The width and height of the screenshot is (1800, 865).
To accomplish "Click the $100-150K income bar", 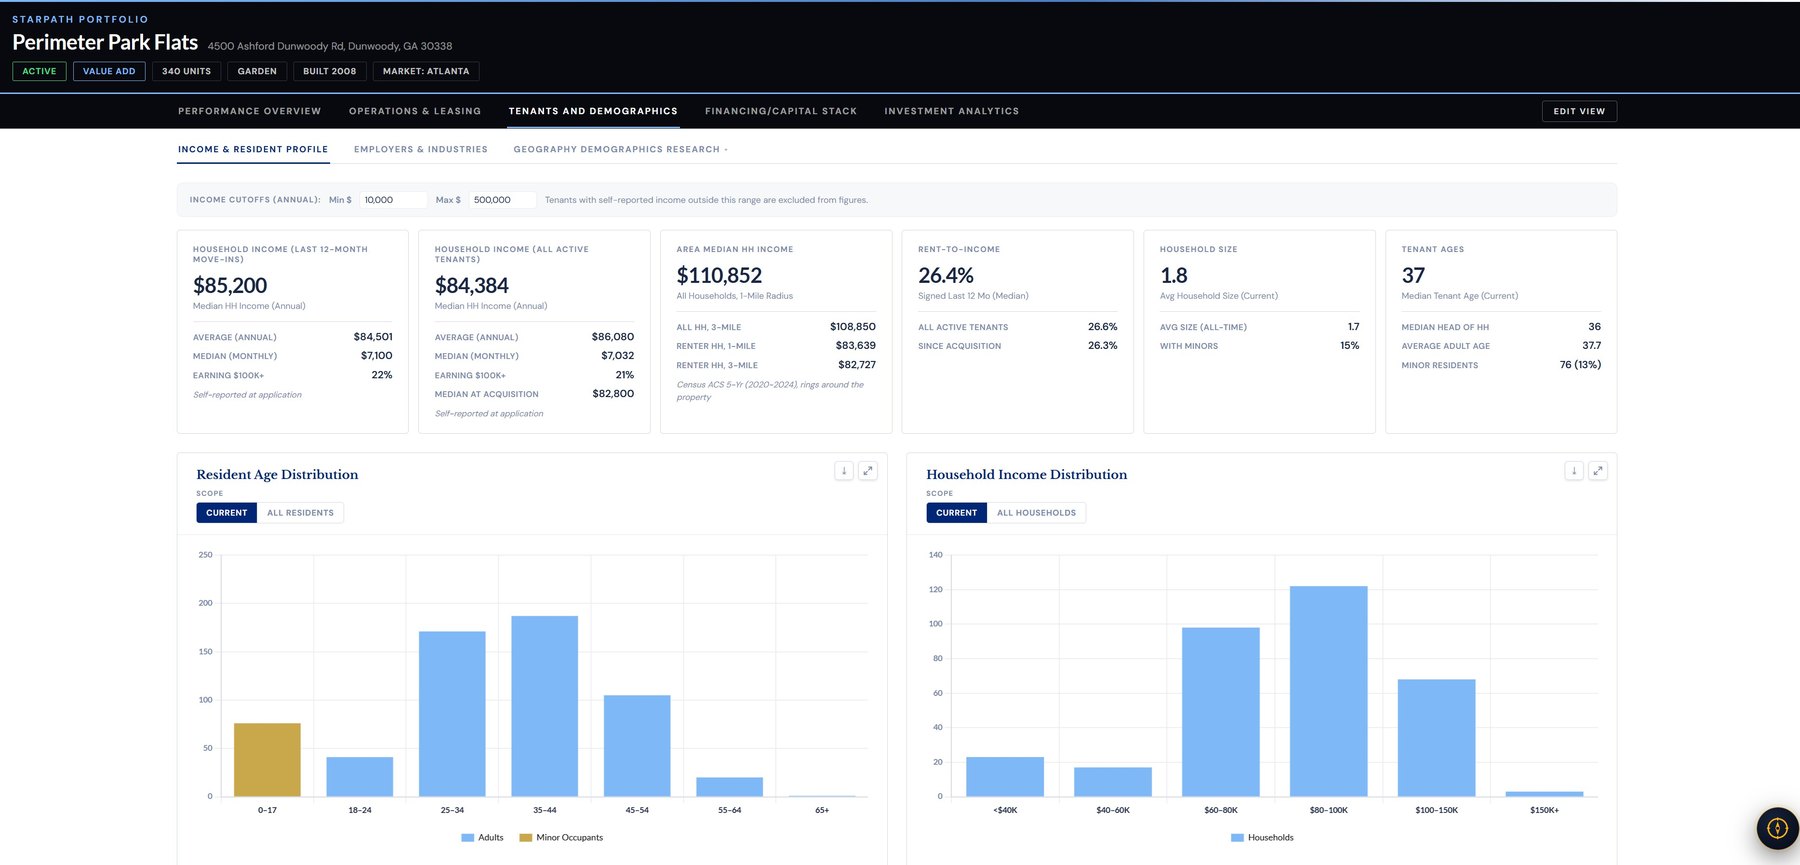I will click(1437, 738).
